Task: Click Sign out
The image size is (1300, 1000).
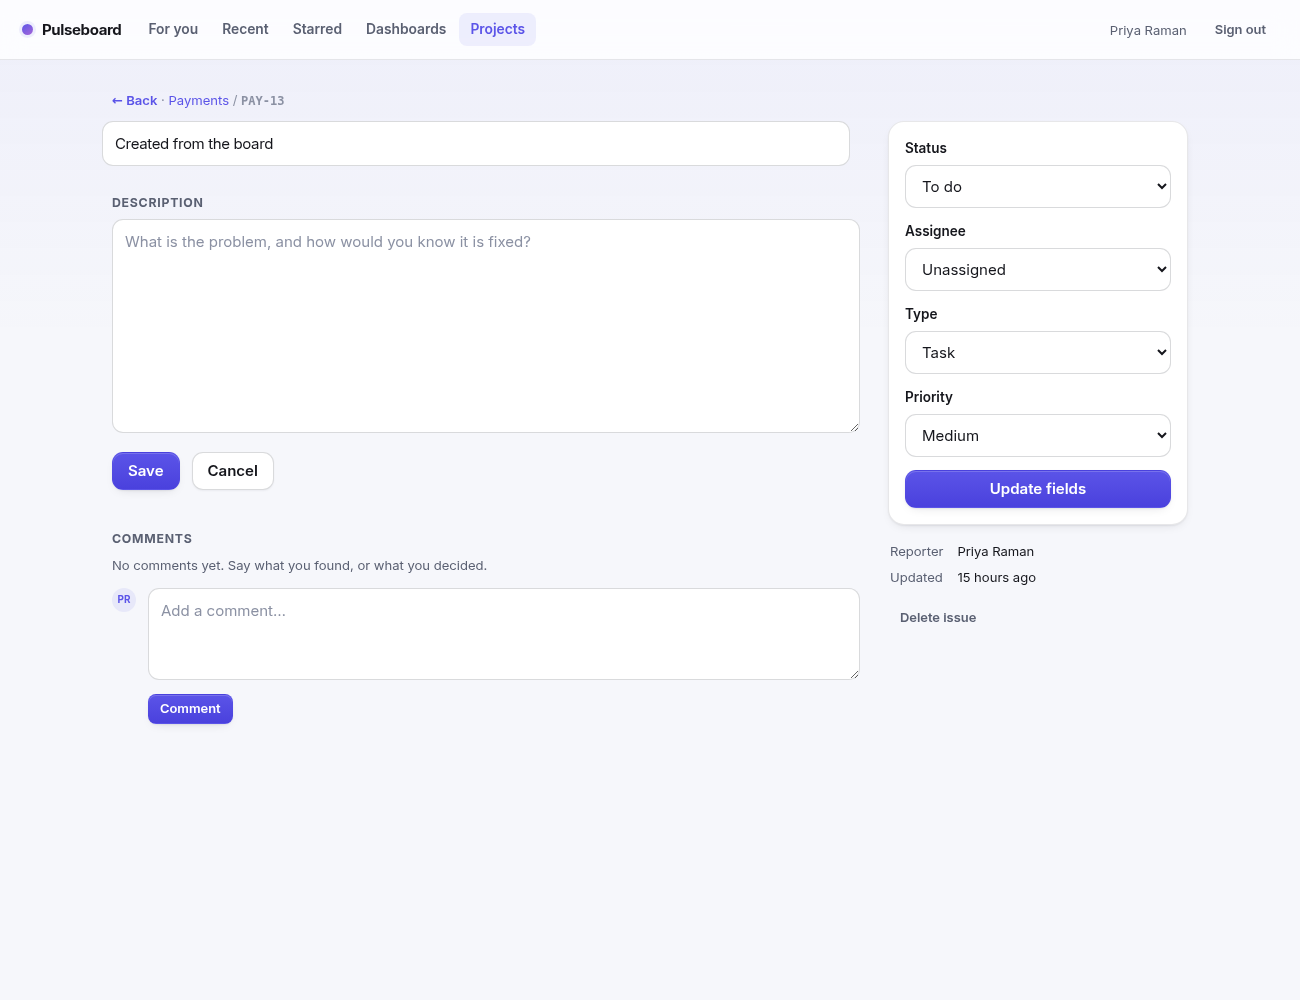Action: pos(1240,30)
